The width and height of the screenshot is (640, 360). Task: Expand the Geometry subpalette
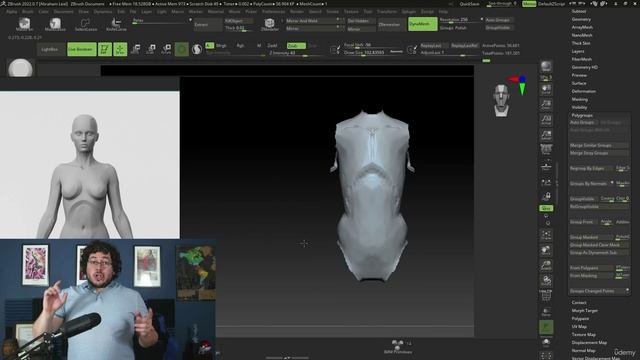click(581, 19)
